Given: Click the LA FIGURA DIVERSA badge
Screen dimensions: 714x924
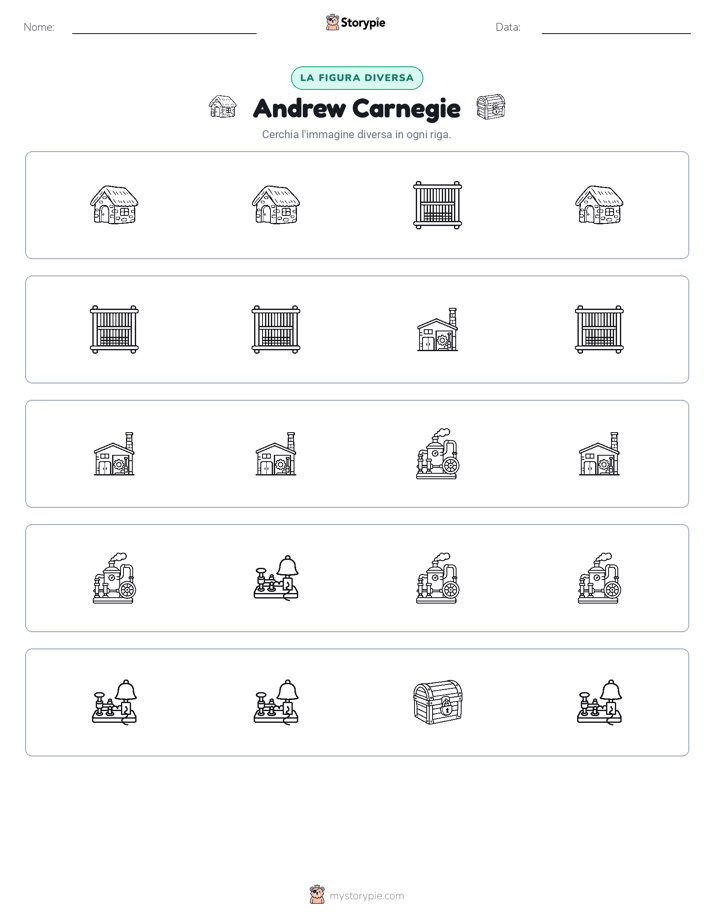Looking at the screenshot, I should [x=357, y=78].
